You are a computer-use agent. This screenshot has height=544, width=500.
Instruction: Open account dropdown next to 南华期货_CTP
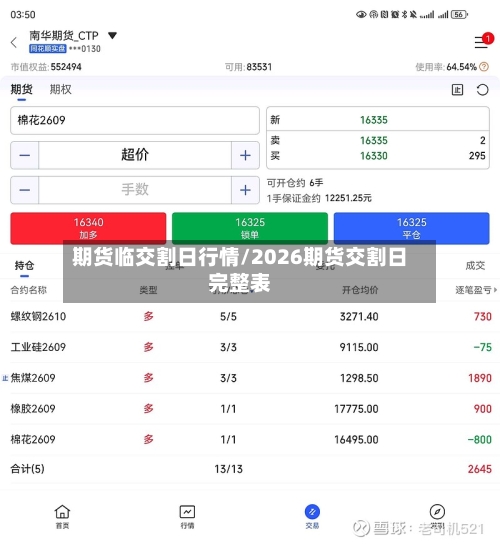112,35
